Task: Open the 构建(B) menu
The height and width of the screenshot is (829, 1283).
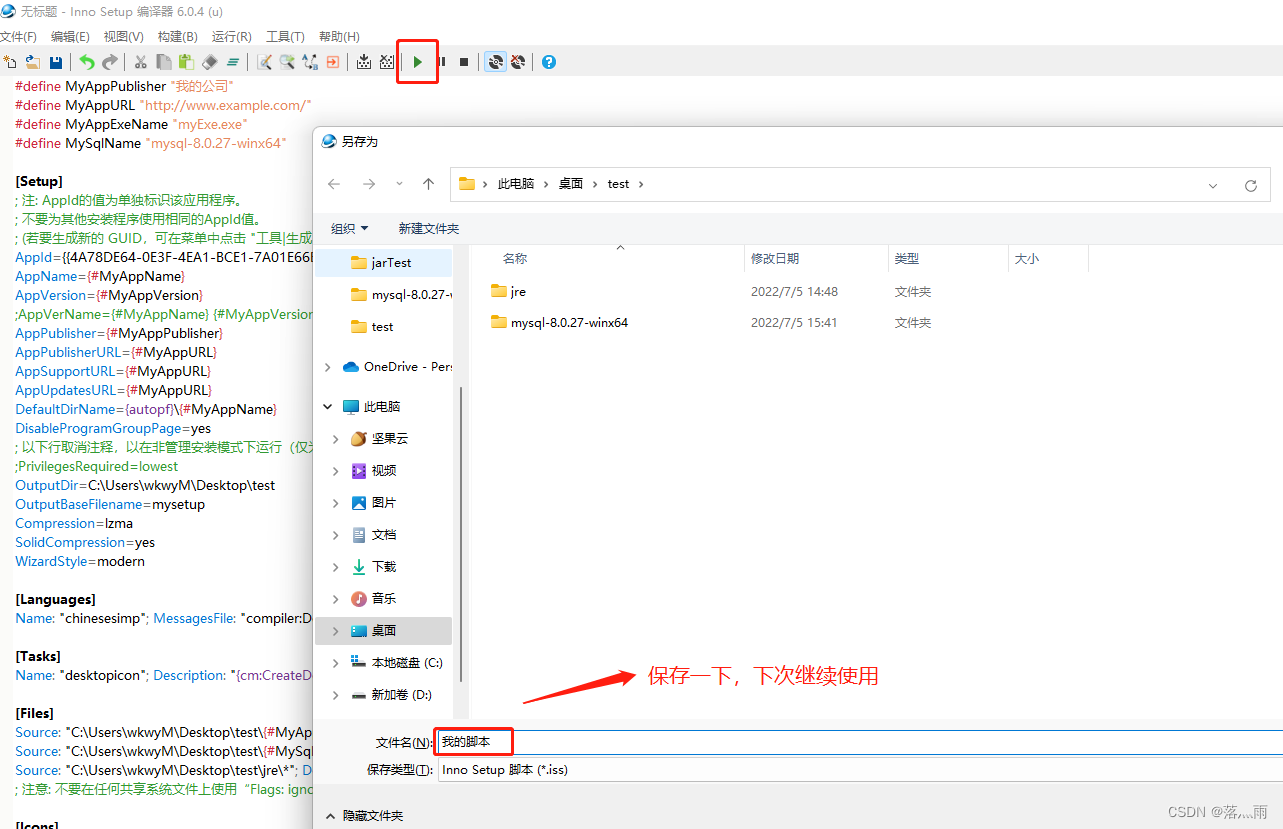Action: 178,37
